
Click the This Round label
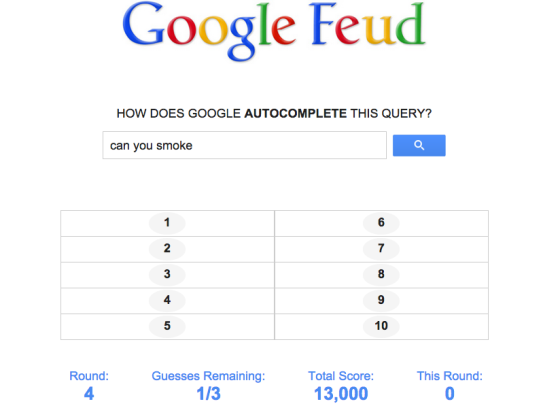(450, 376)
